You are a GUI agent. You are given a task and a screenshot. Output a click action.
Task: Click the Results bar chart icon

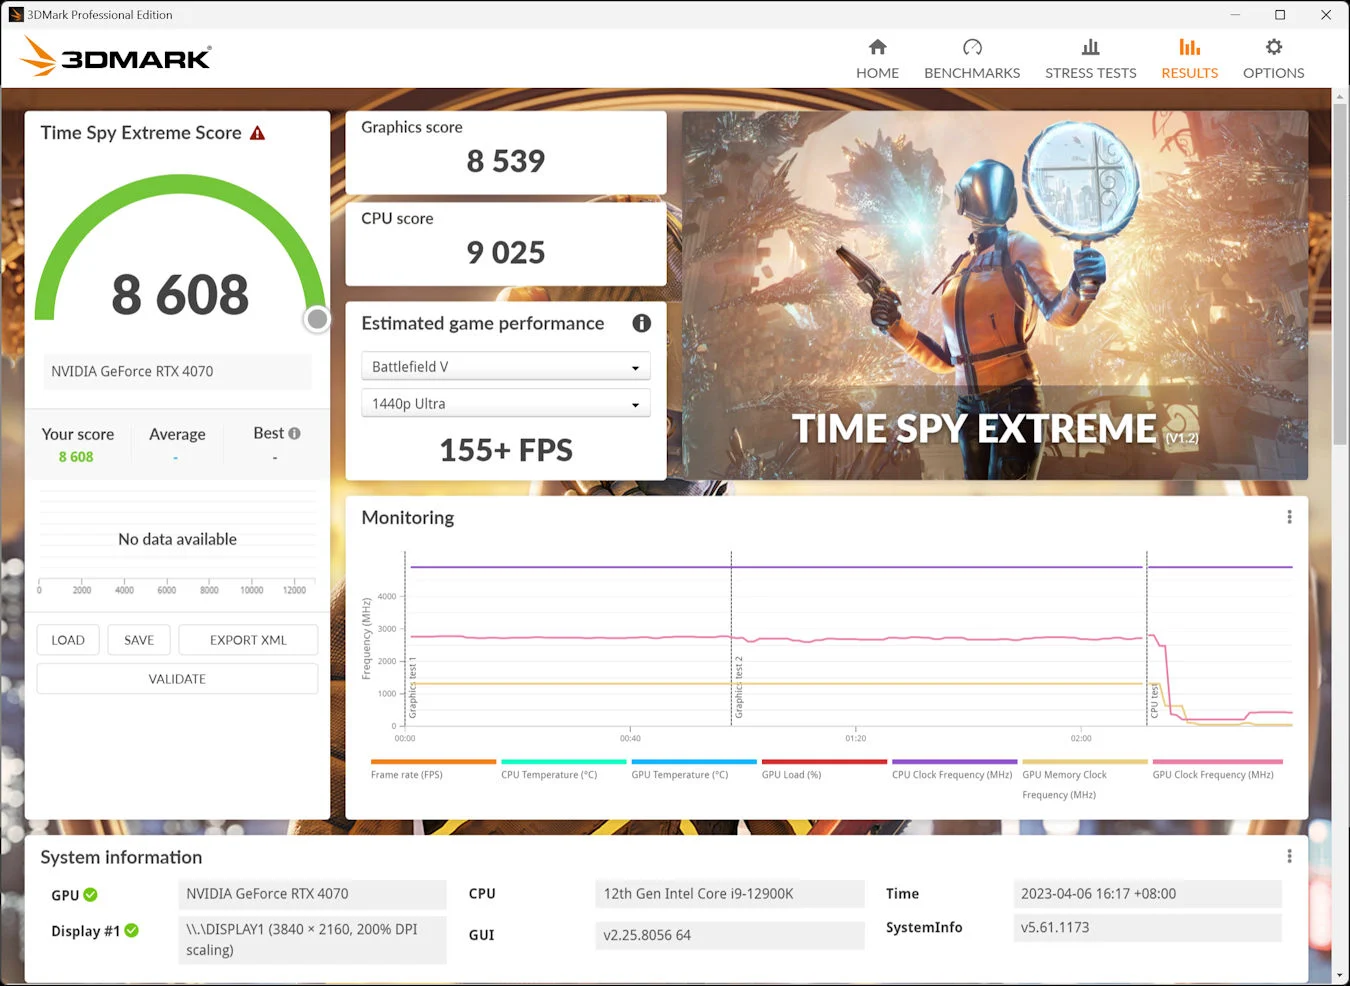pyautogui.click(x=1189, y=47)
